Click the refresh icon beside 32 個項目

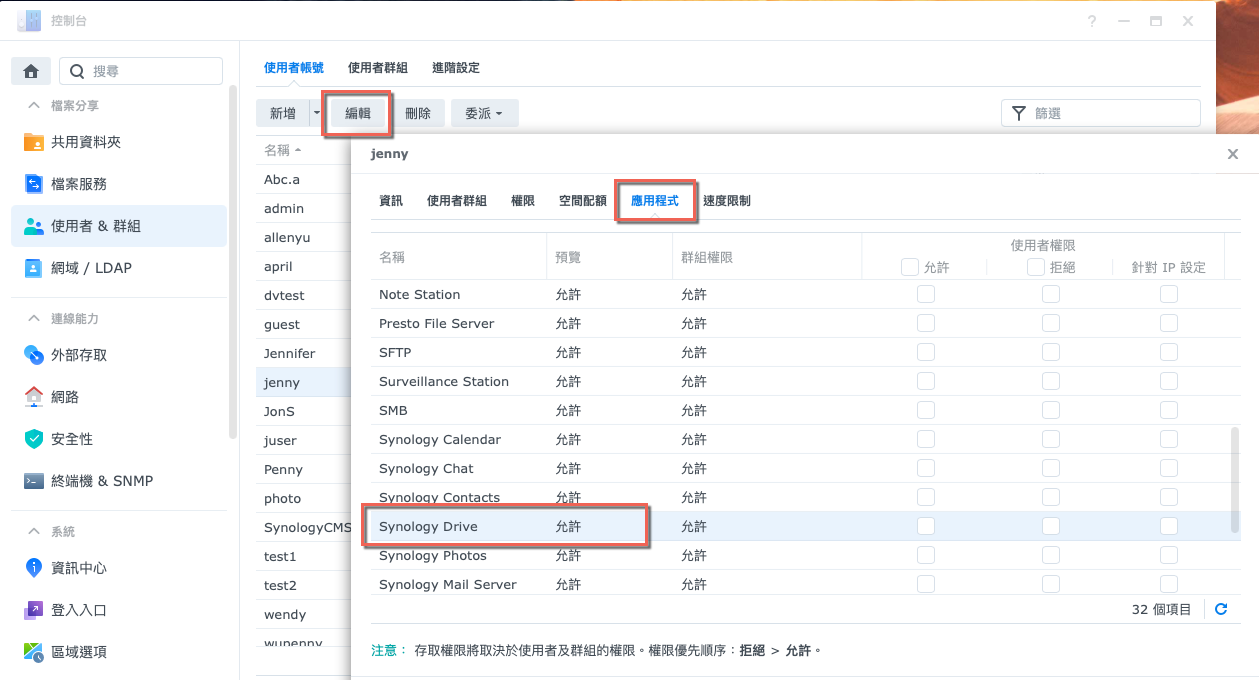[1221, 609]
